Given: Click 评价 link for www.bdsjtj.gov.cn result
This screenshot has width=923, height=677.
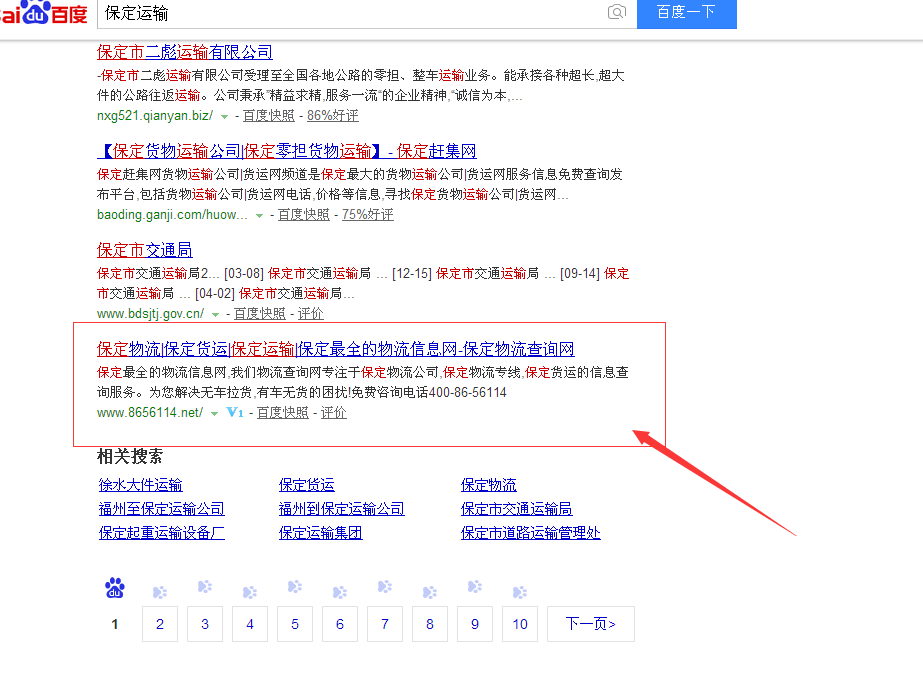Looking at the screenshot, I should pyautogui.click(x=311, y=313).
